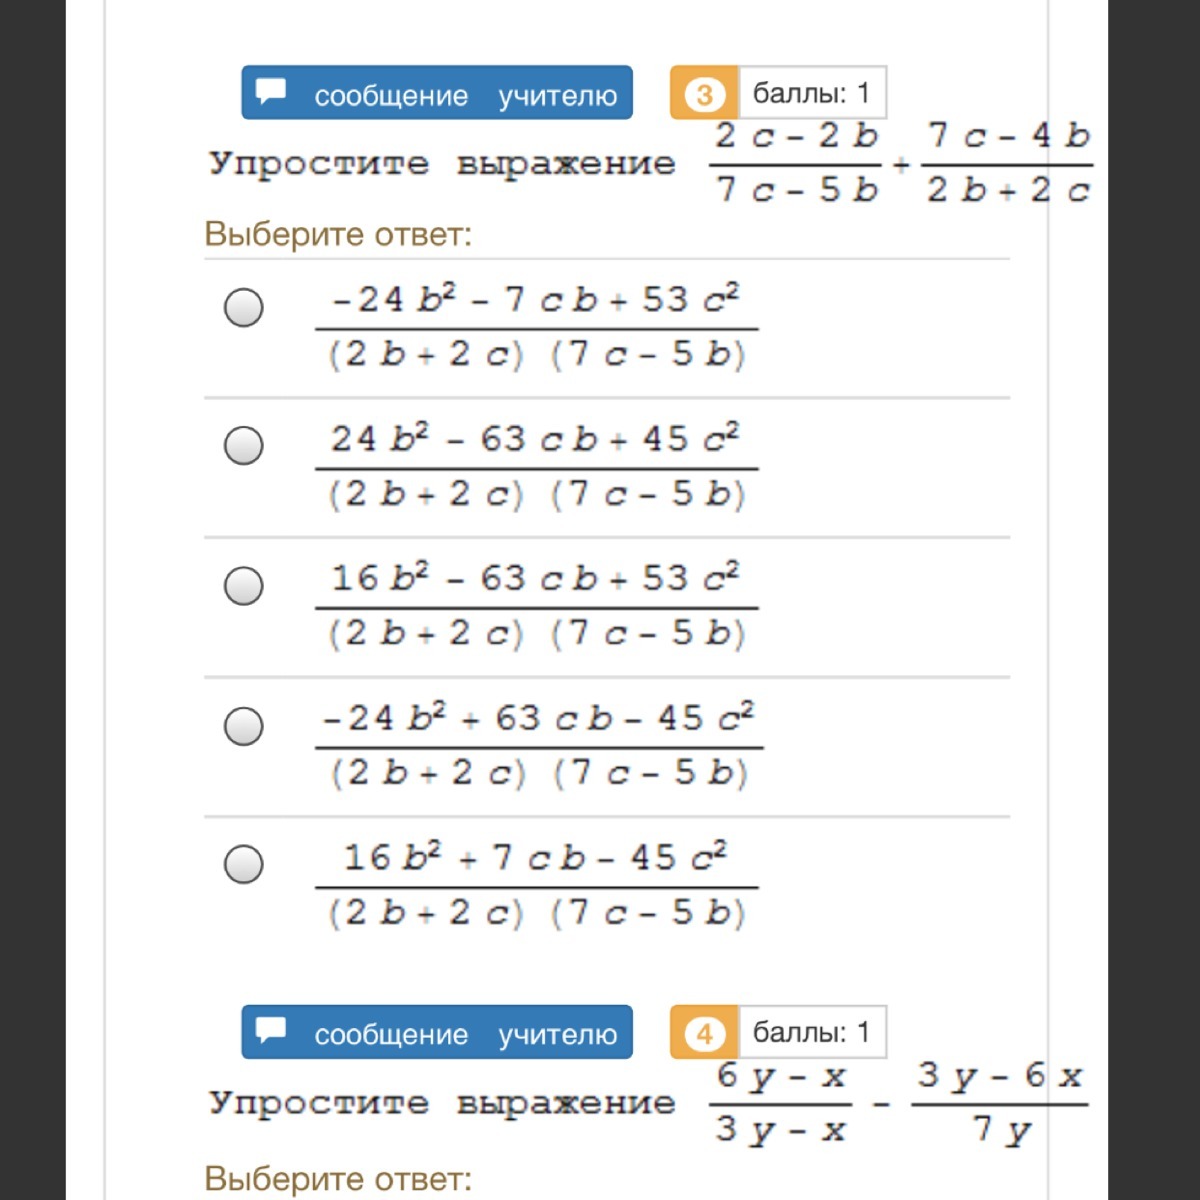Click "Выберите ответ:" label under question 4
Viewport: 1200px width, 1200px height.
(338, 1179)
